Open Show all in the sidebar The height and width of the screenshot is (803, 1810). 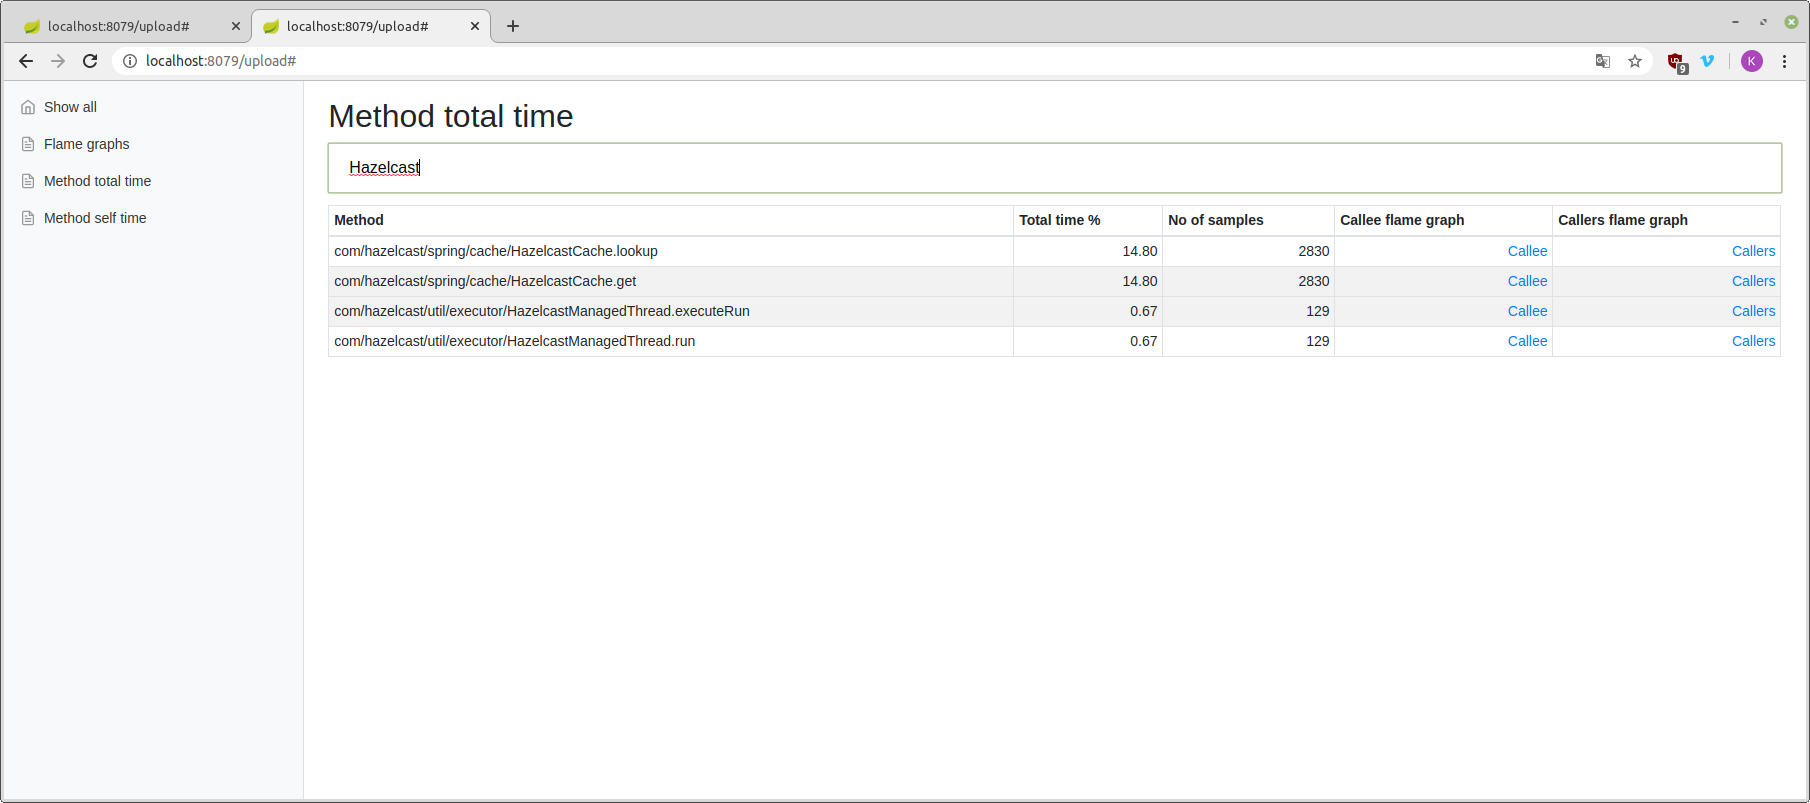70,107
